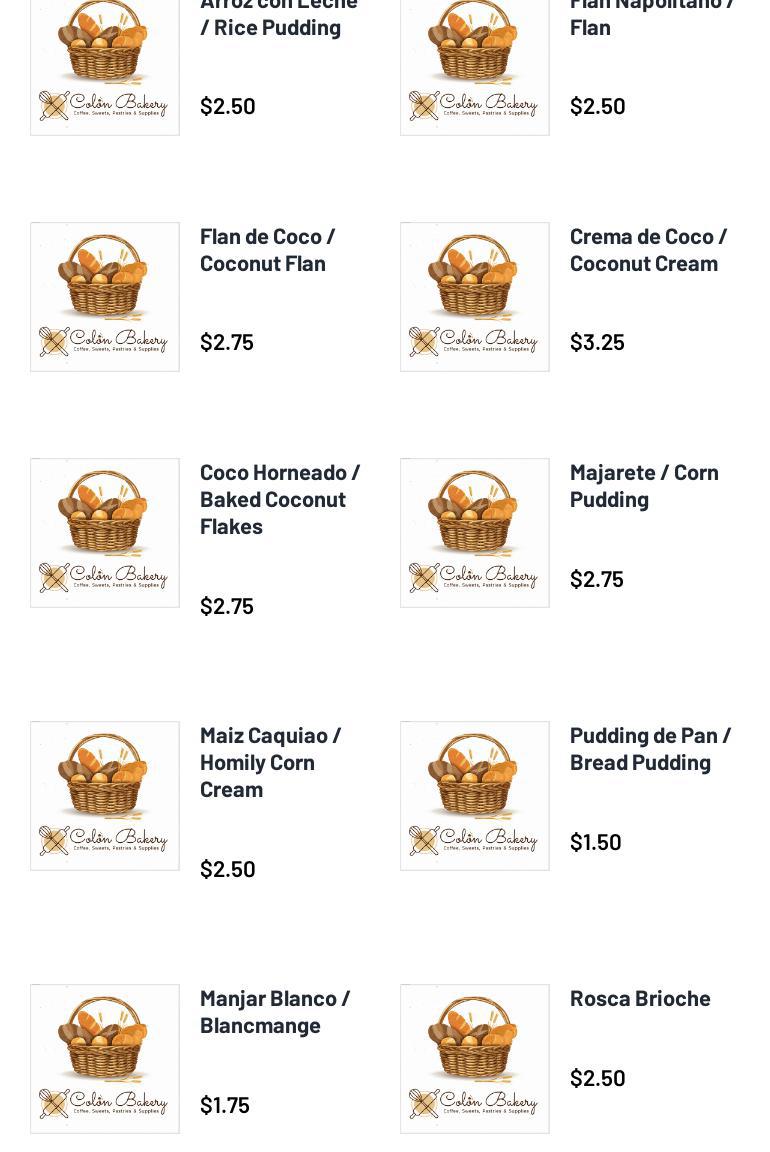Click the Arroz con Leche thumbnail
Viewport: 770px width, 1152px height.
(105, 65)
